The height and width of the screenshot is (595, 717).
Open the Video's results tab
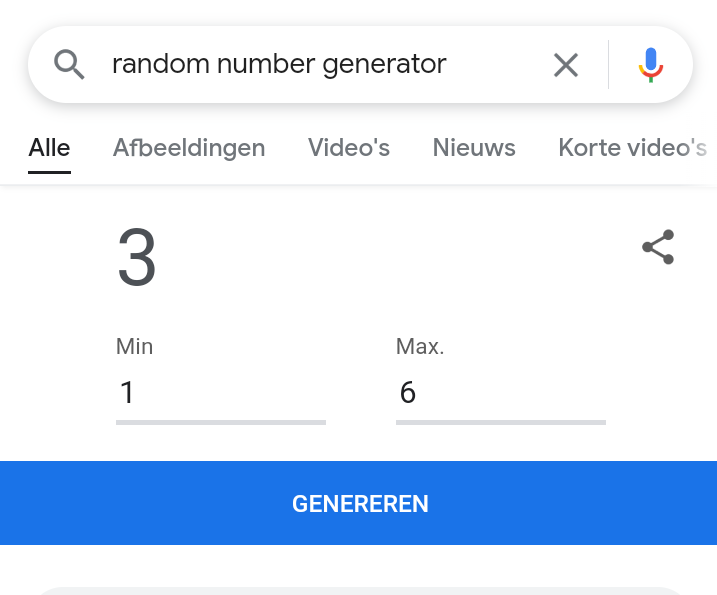[349, 148]
